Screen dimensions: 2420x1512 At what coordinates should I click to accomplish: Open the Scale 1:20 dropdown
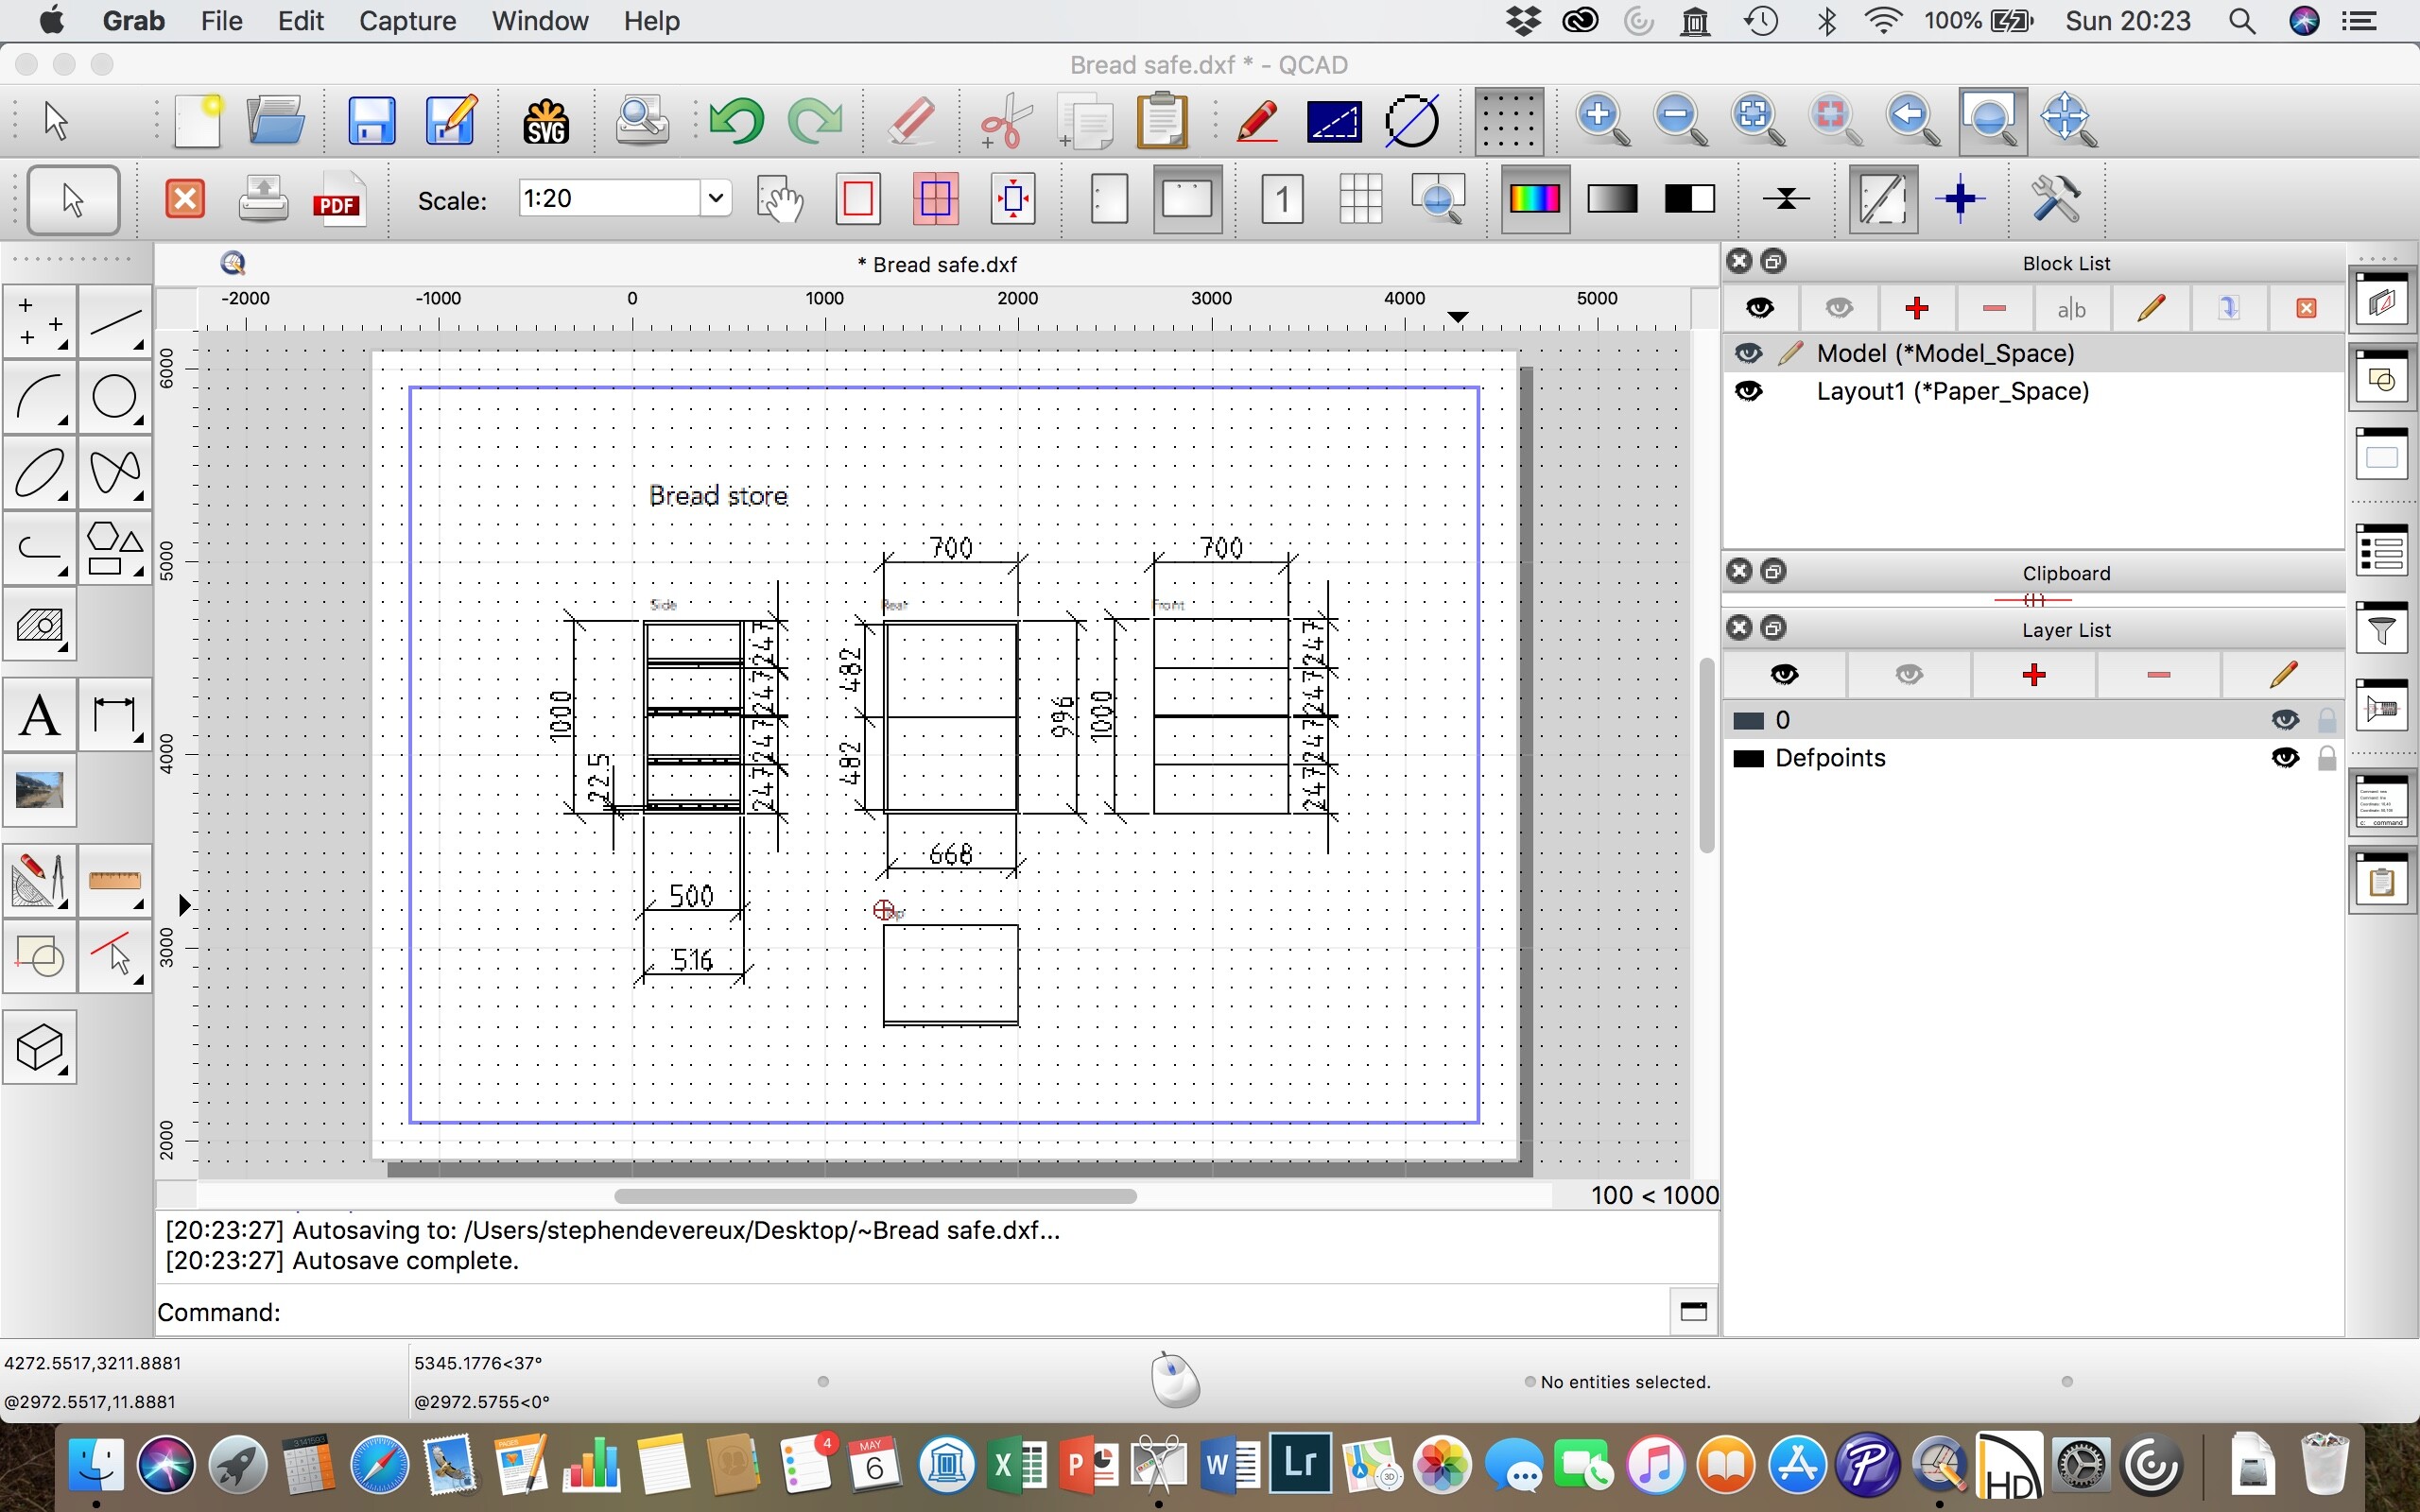pyautogui.click(x=715, y=198)
